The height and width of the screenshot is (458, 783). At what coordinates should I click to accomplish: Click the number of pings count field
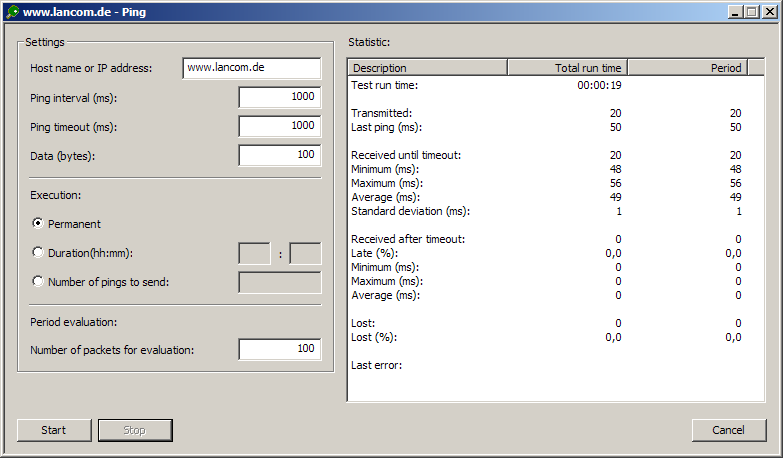tap(279, 282)
